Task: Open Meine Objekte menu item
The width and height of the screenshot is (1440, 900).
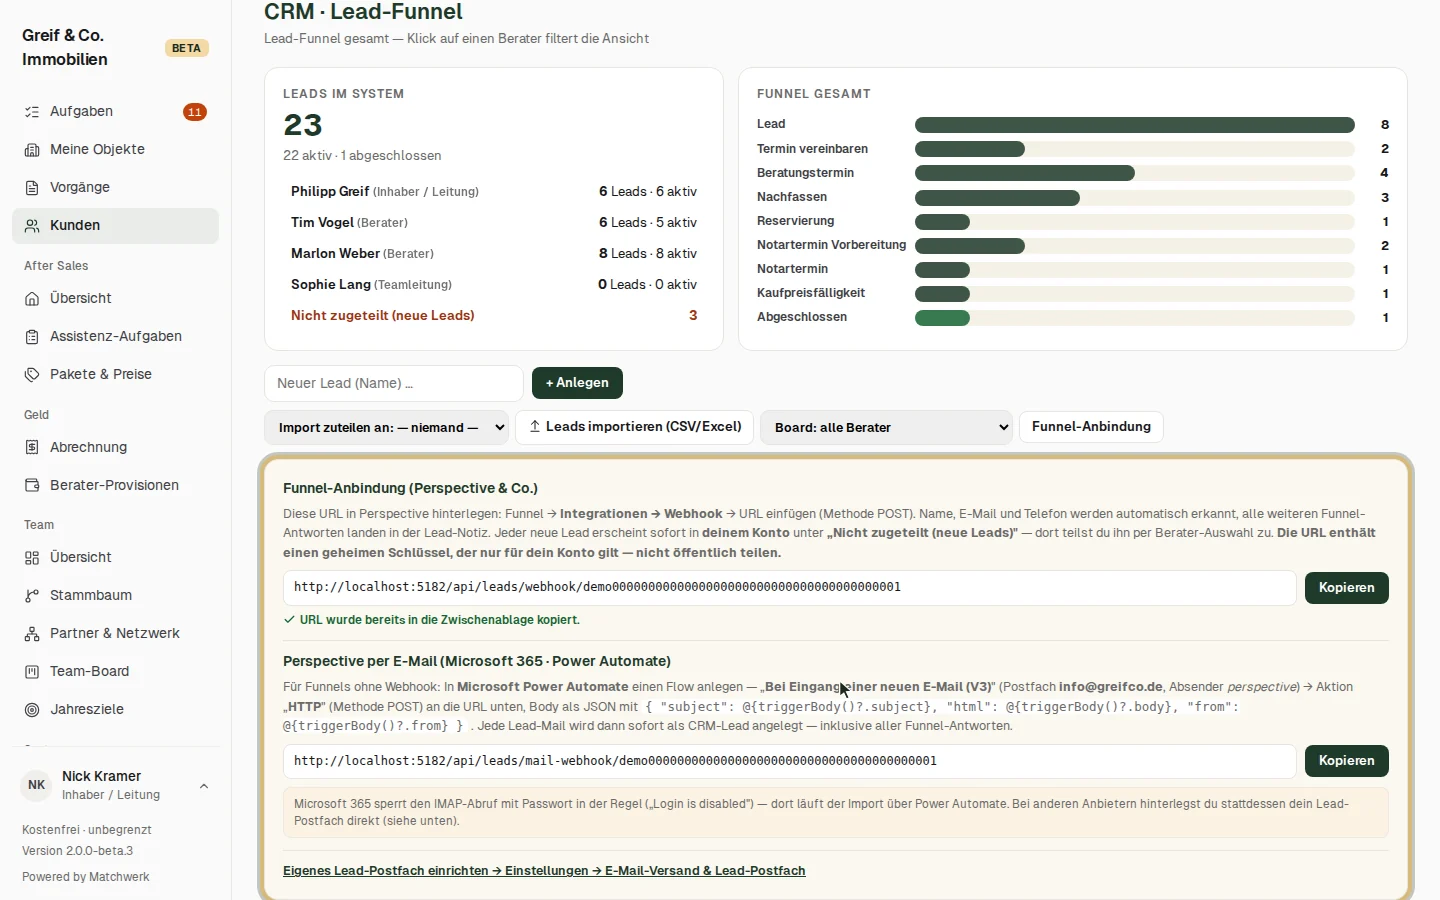Action: tap(115, 150)
